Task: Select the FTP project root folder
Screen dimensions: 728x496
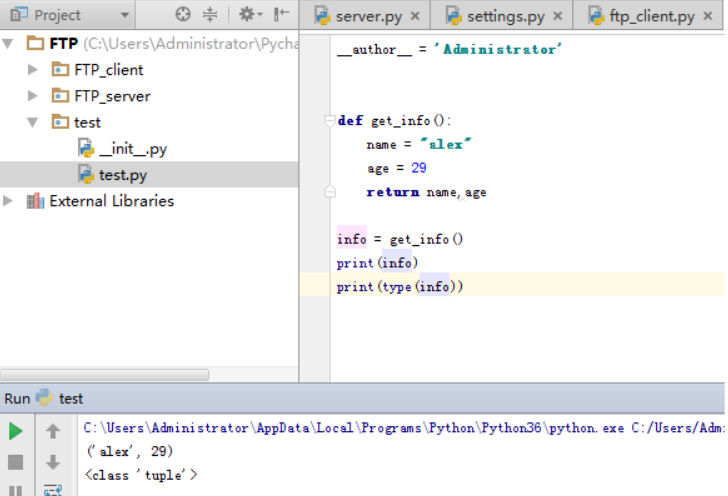Action: [64, 44]
